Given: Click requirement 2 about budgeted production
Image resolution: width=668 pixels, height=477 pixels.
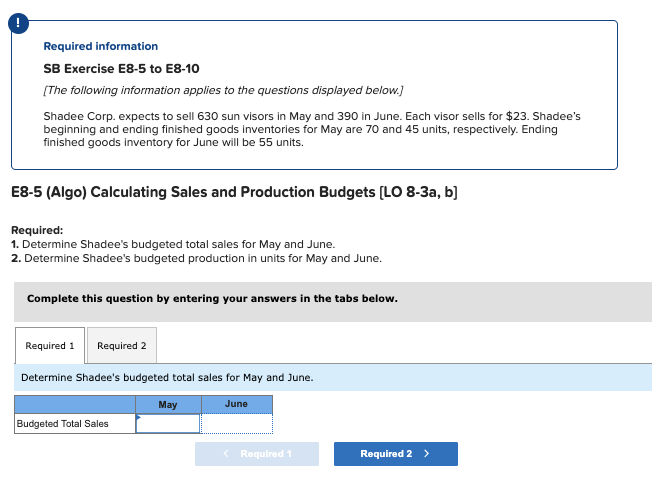Looking at the screenshot, I should pyautogui.click(x=197, y=258).
